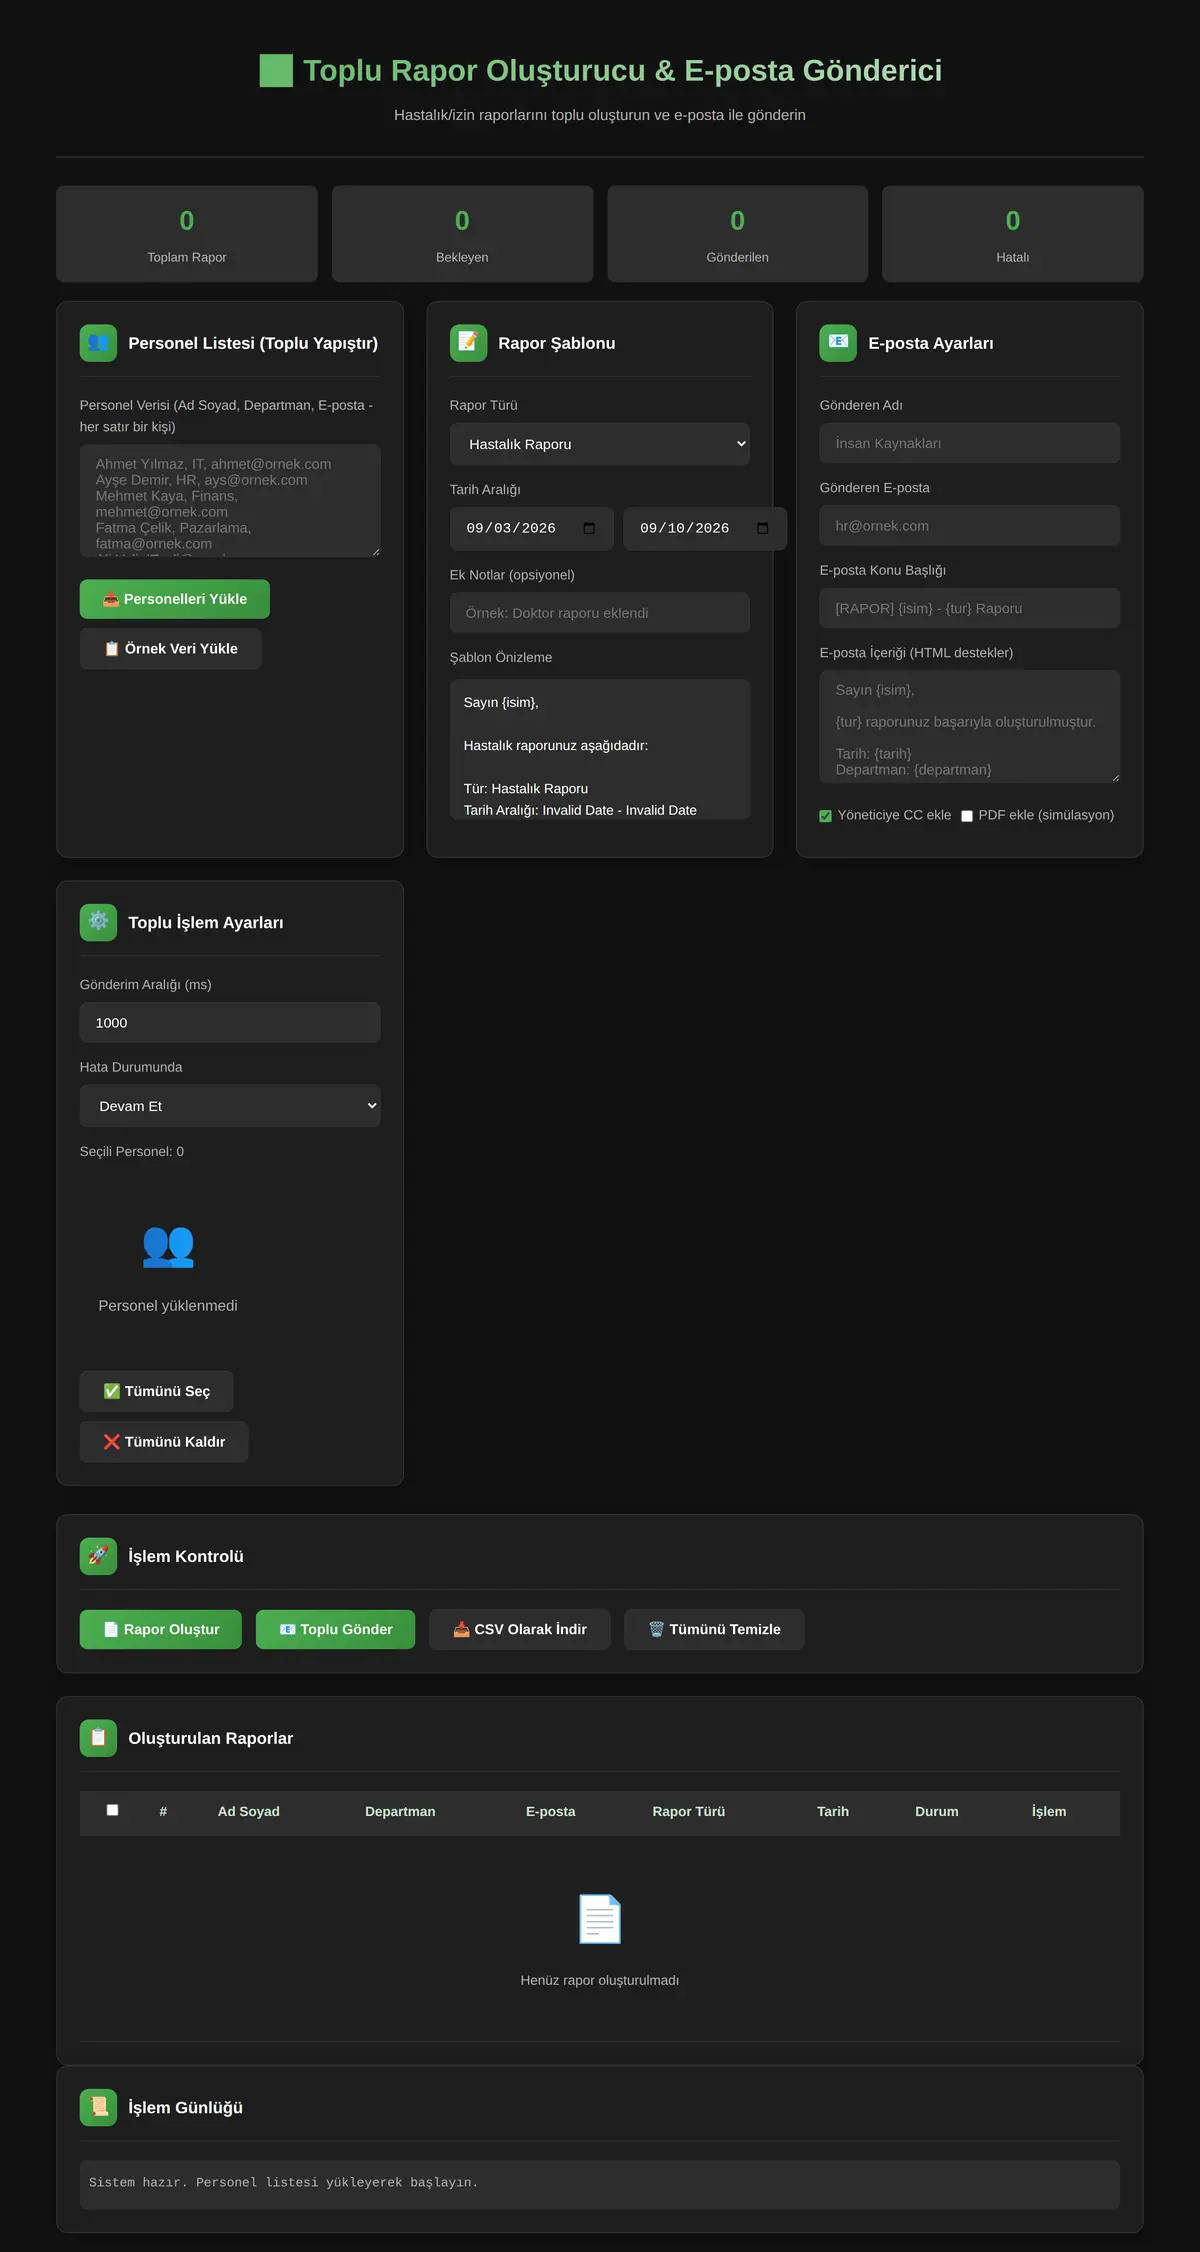Set the Gönderim Aralığı (ms) field
1200x2252 pixels.
pos(230,1023)
